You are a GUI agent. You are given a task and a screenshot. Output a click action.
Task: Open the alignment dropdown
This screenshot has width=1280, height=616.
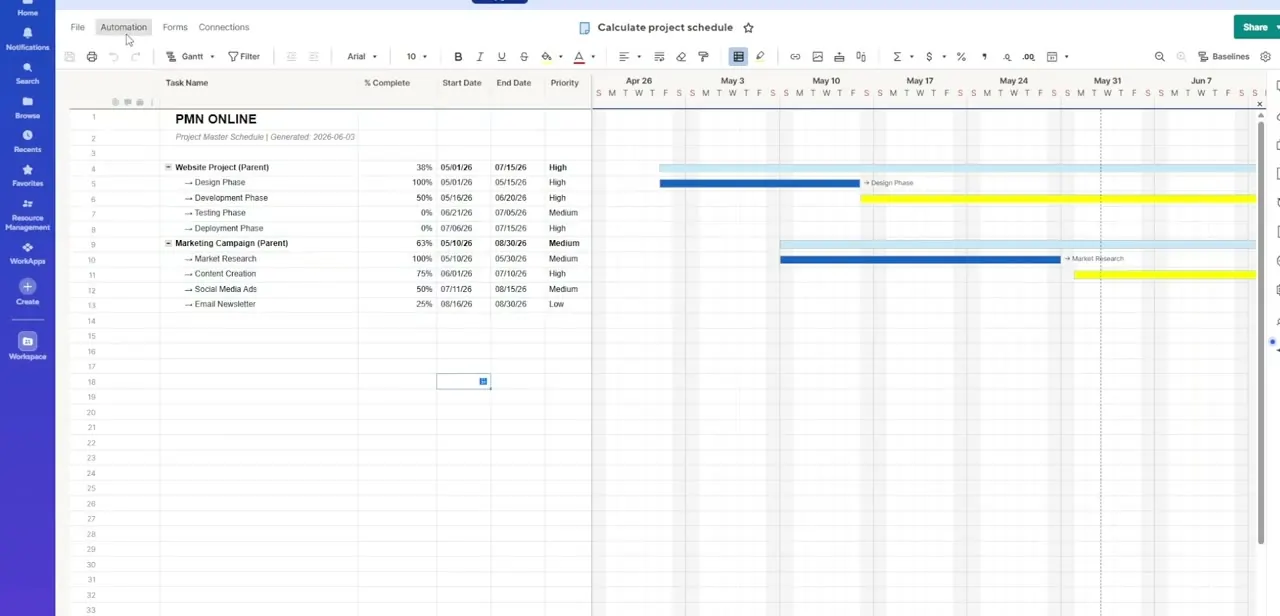tap(629, 57)
